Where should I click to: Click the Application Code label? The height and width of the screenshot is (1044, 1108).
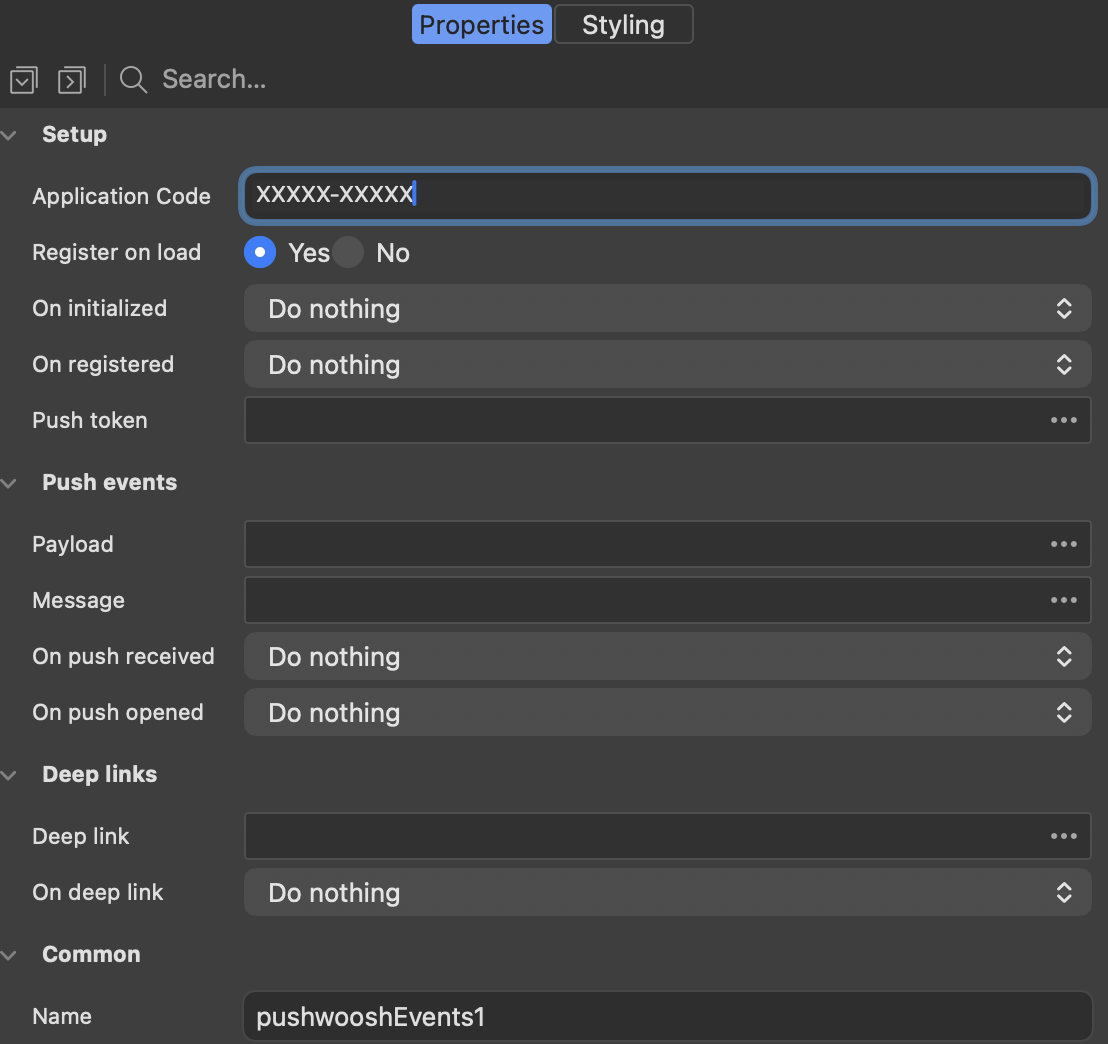tap(122, 196)
